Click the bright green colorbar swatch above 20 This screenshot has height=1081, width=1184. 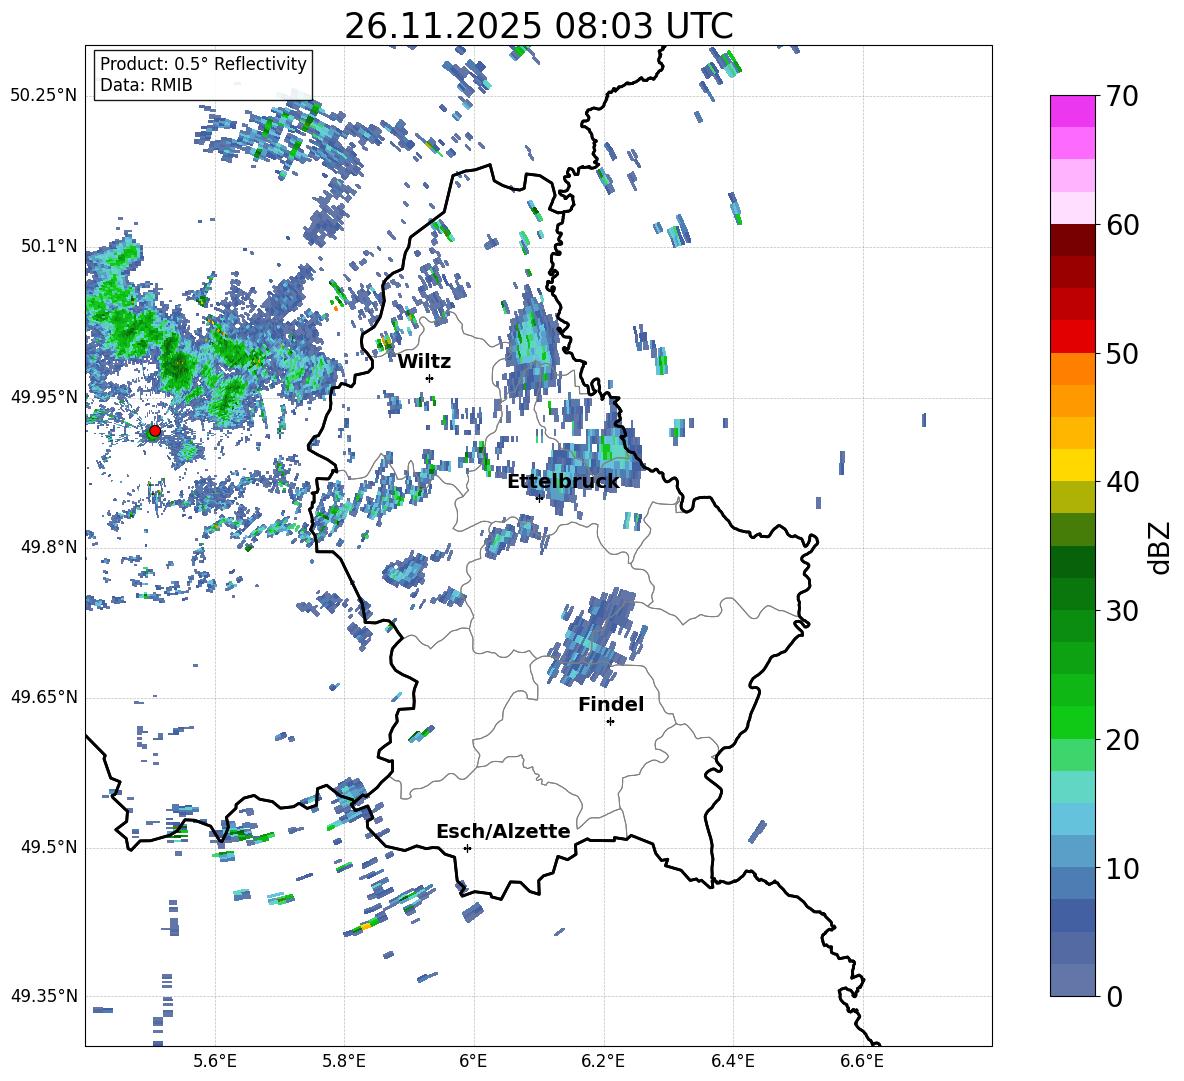1073,722
